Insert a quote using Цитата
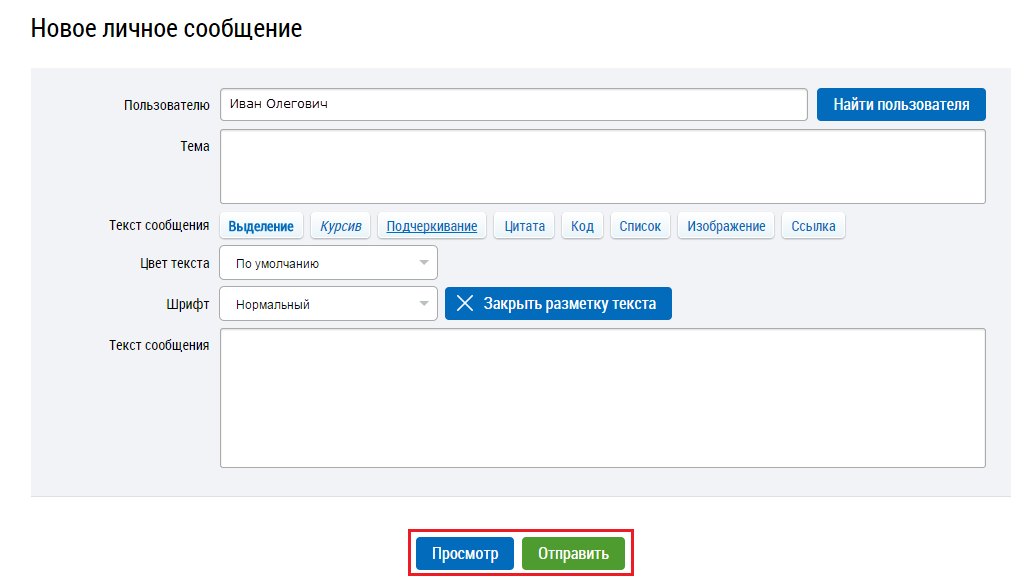Image resolution: width=1032 pixels, height=588 pixels. [525, 226]
